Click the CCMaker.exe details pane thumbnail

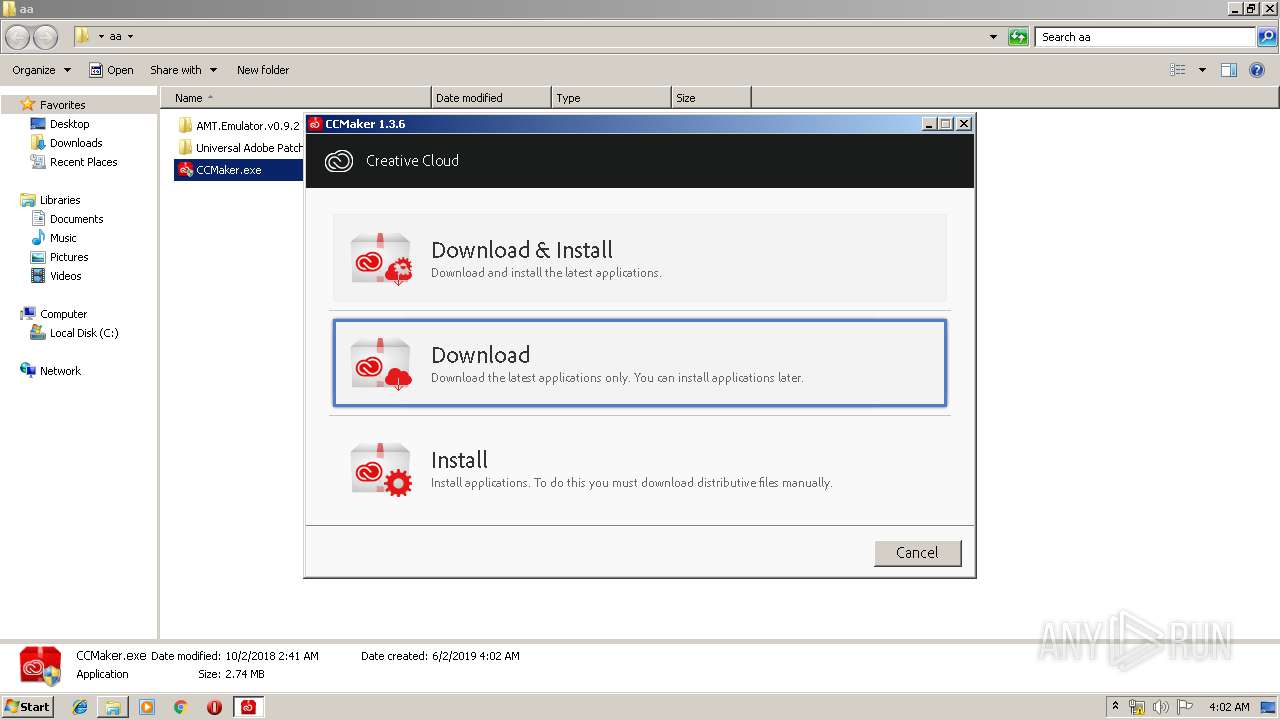(x=41, y=666)
